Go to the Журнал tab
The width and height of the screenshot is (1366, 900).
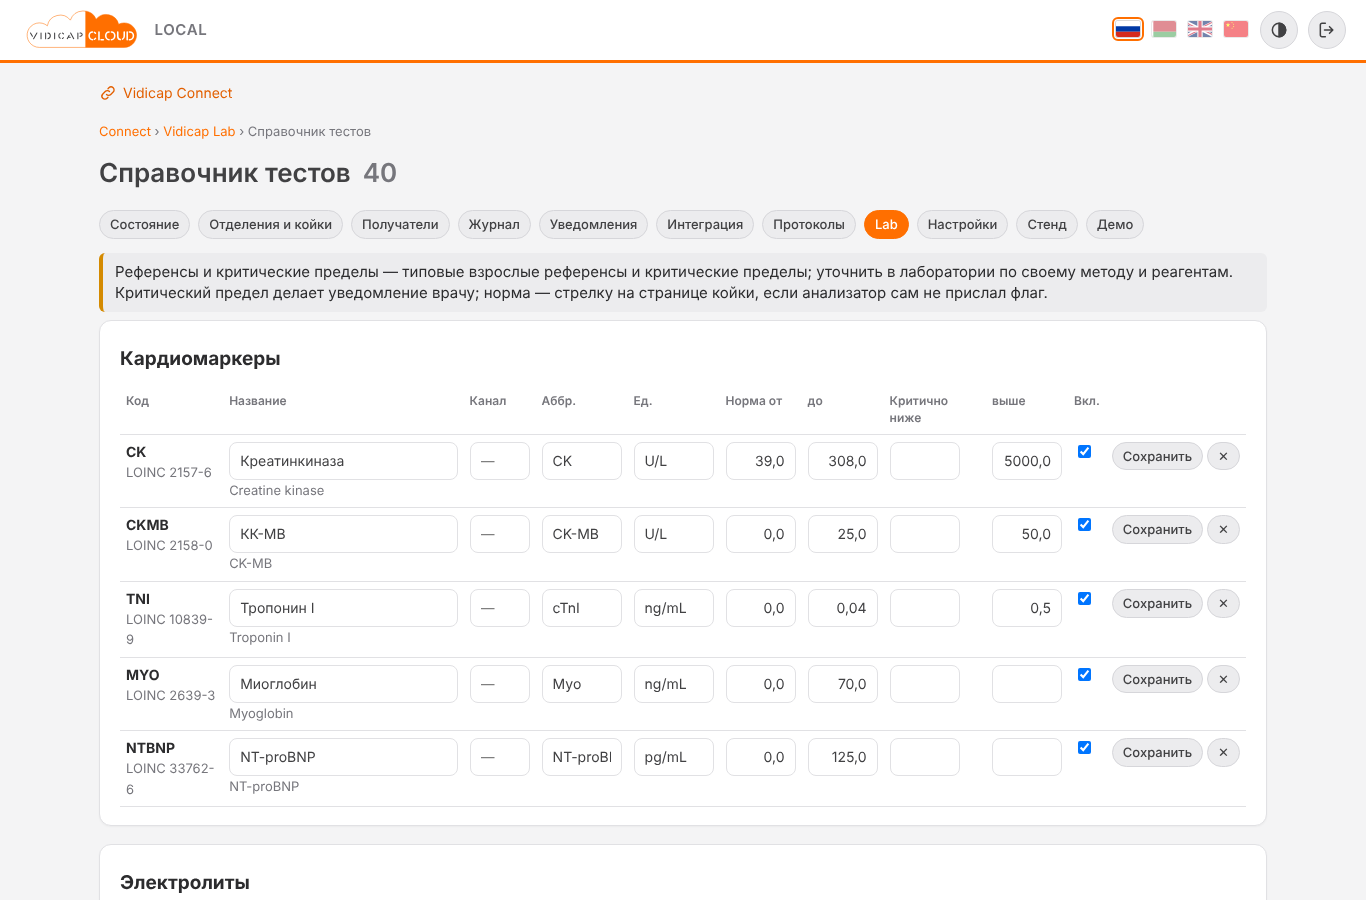pyautogui.click(x=495, y=224)
